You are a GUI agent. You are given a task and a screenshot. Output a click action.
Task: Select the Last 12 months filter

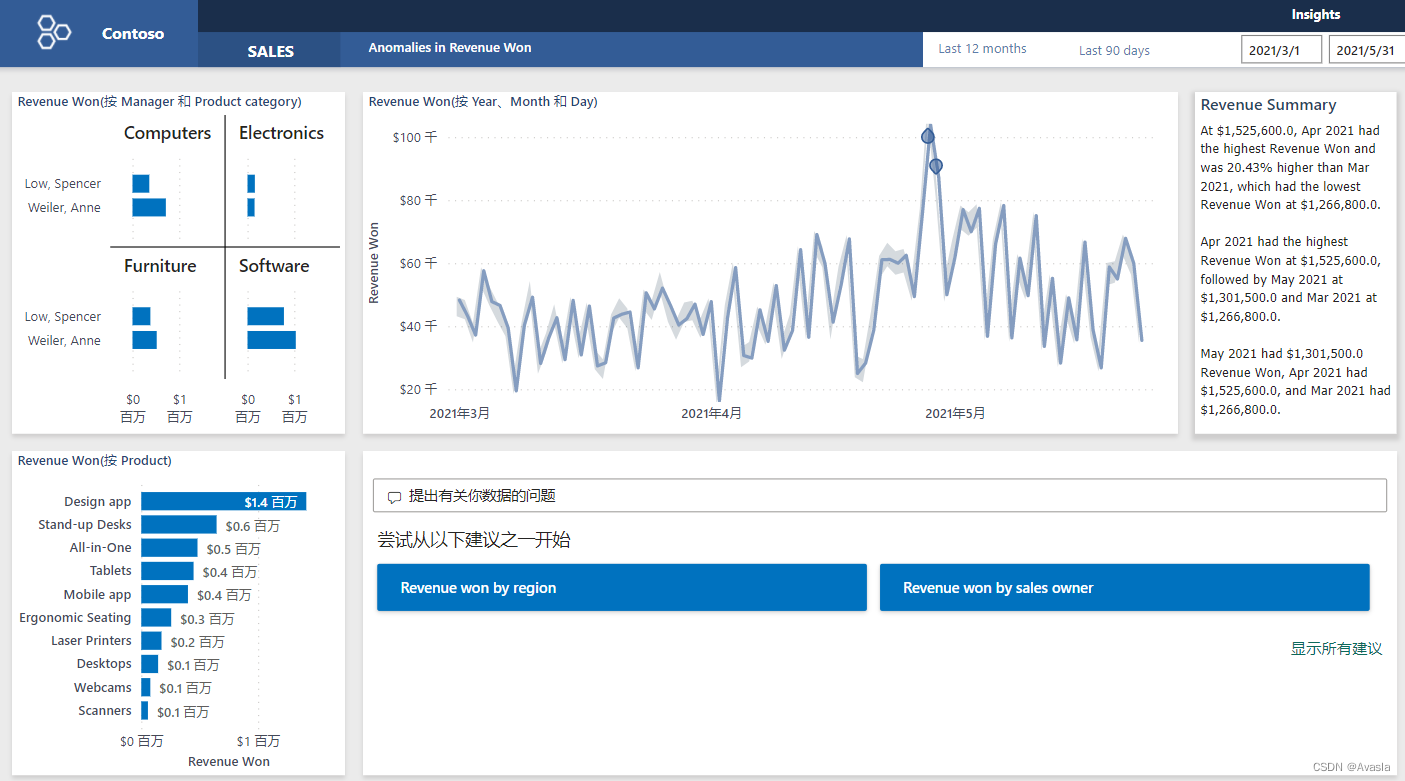click(982, 49)
